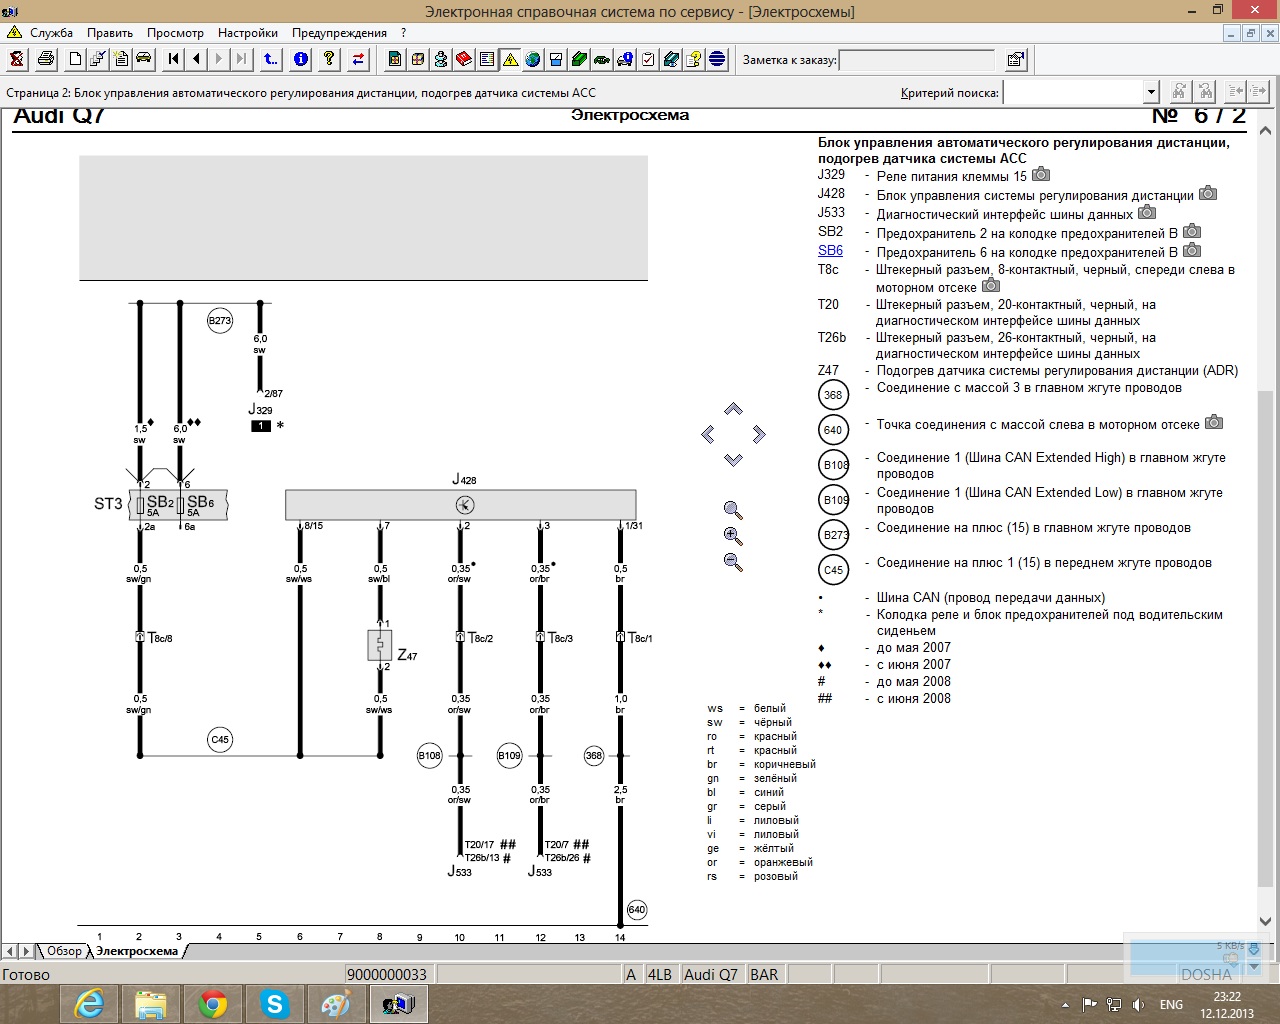Jump to the first page with the skip-back arrow
This screenshot has height=1024, width=1280.
click(x=173, y=59)
